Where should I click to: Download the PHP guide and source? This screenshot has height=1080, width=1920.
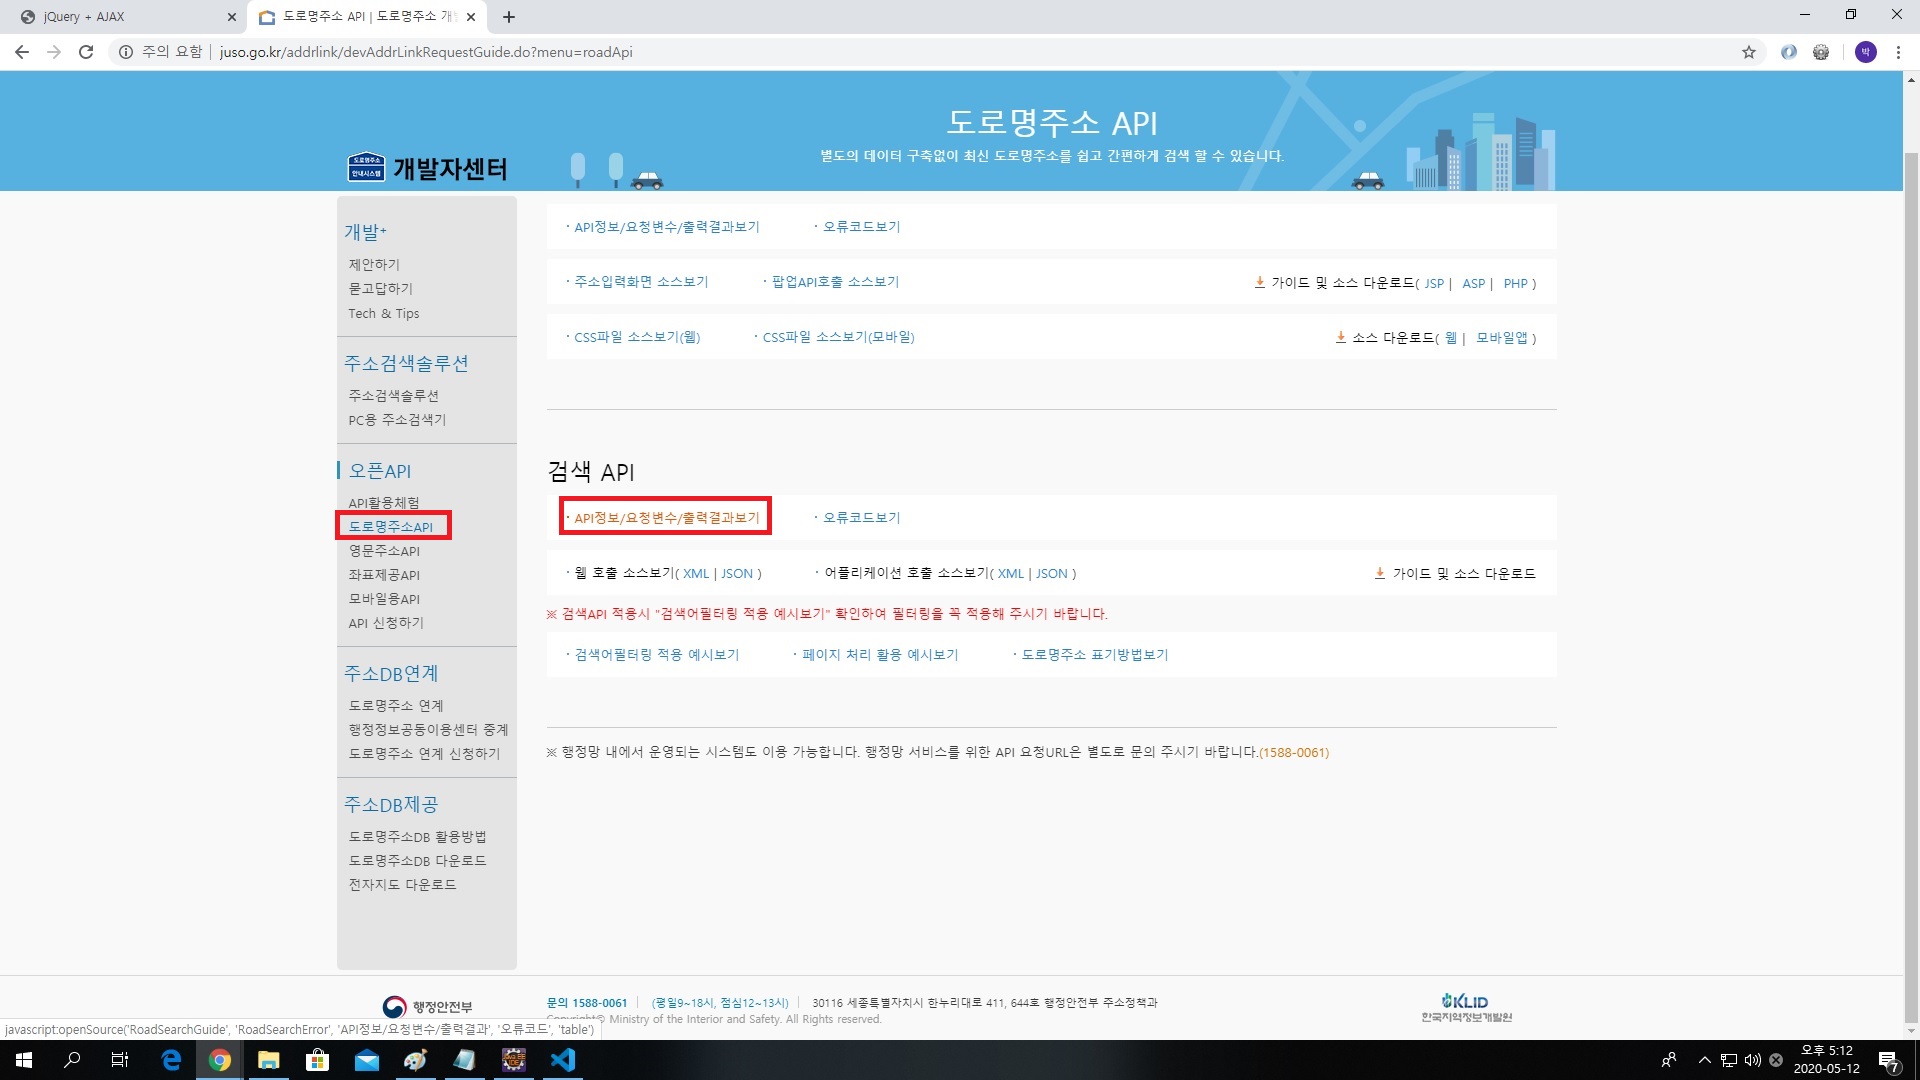[1515, 283]
